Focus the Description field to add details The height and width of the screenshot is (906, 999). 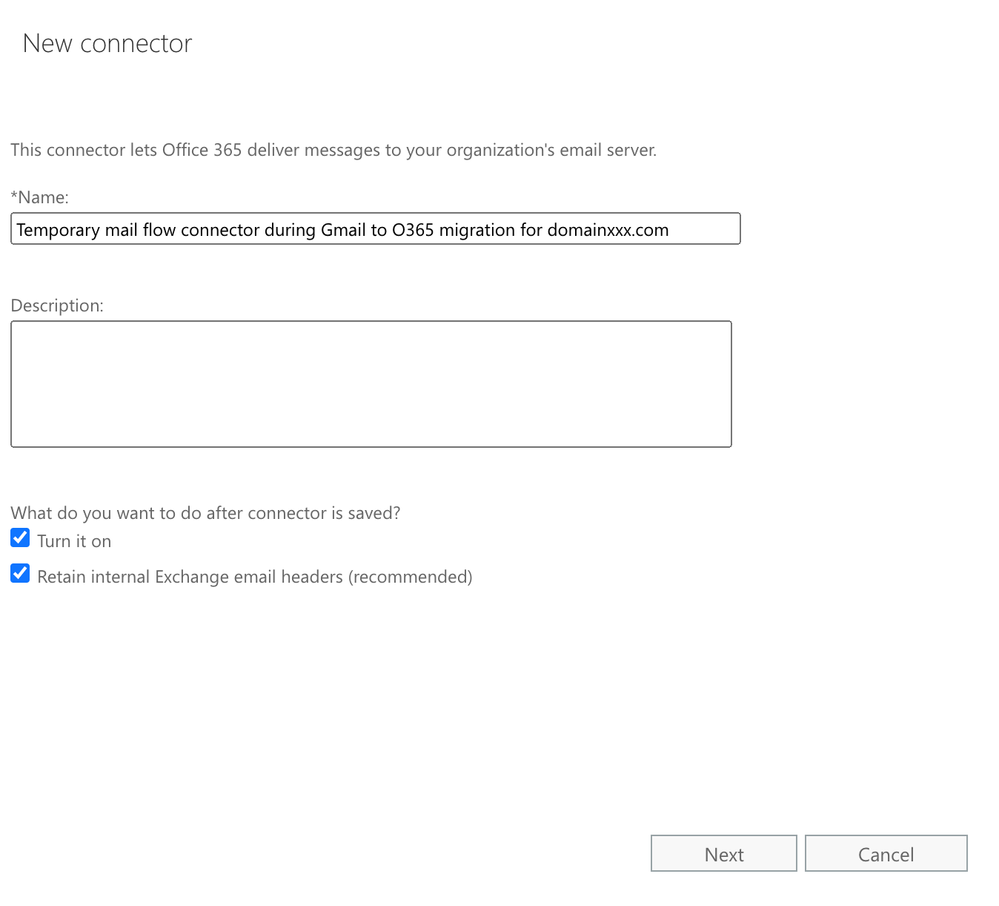coord(370,383)
